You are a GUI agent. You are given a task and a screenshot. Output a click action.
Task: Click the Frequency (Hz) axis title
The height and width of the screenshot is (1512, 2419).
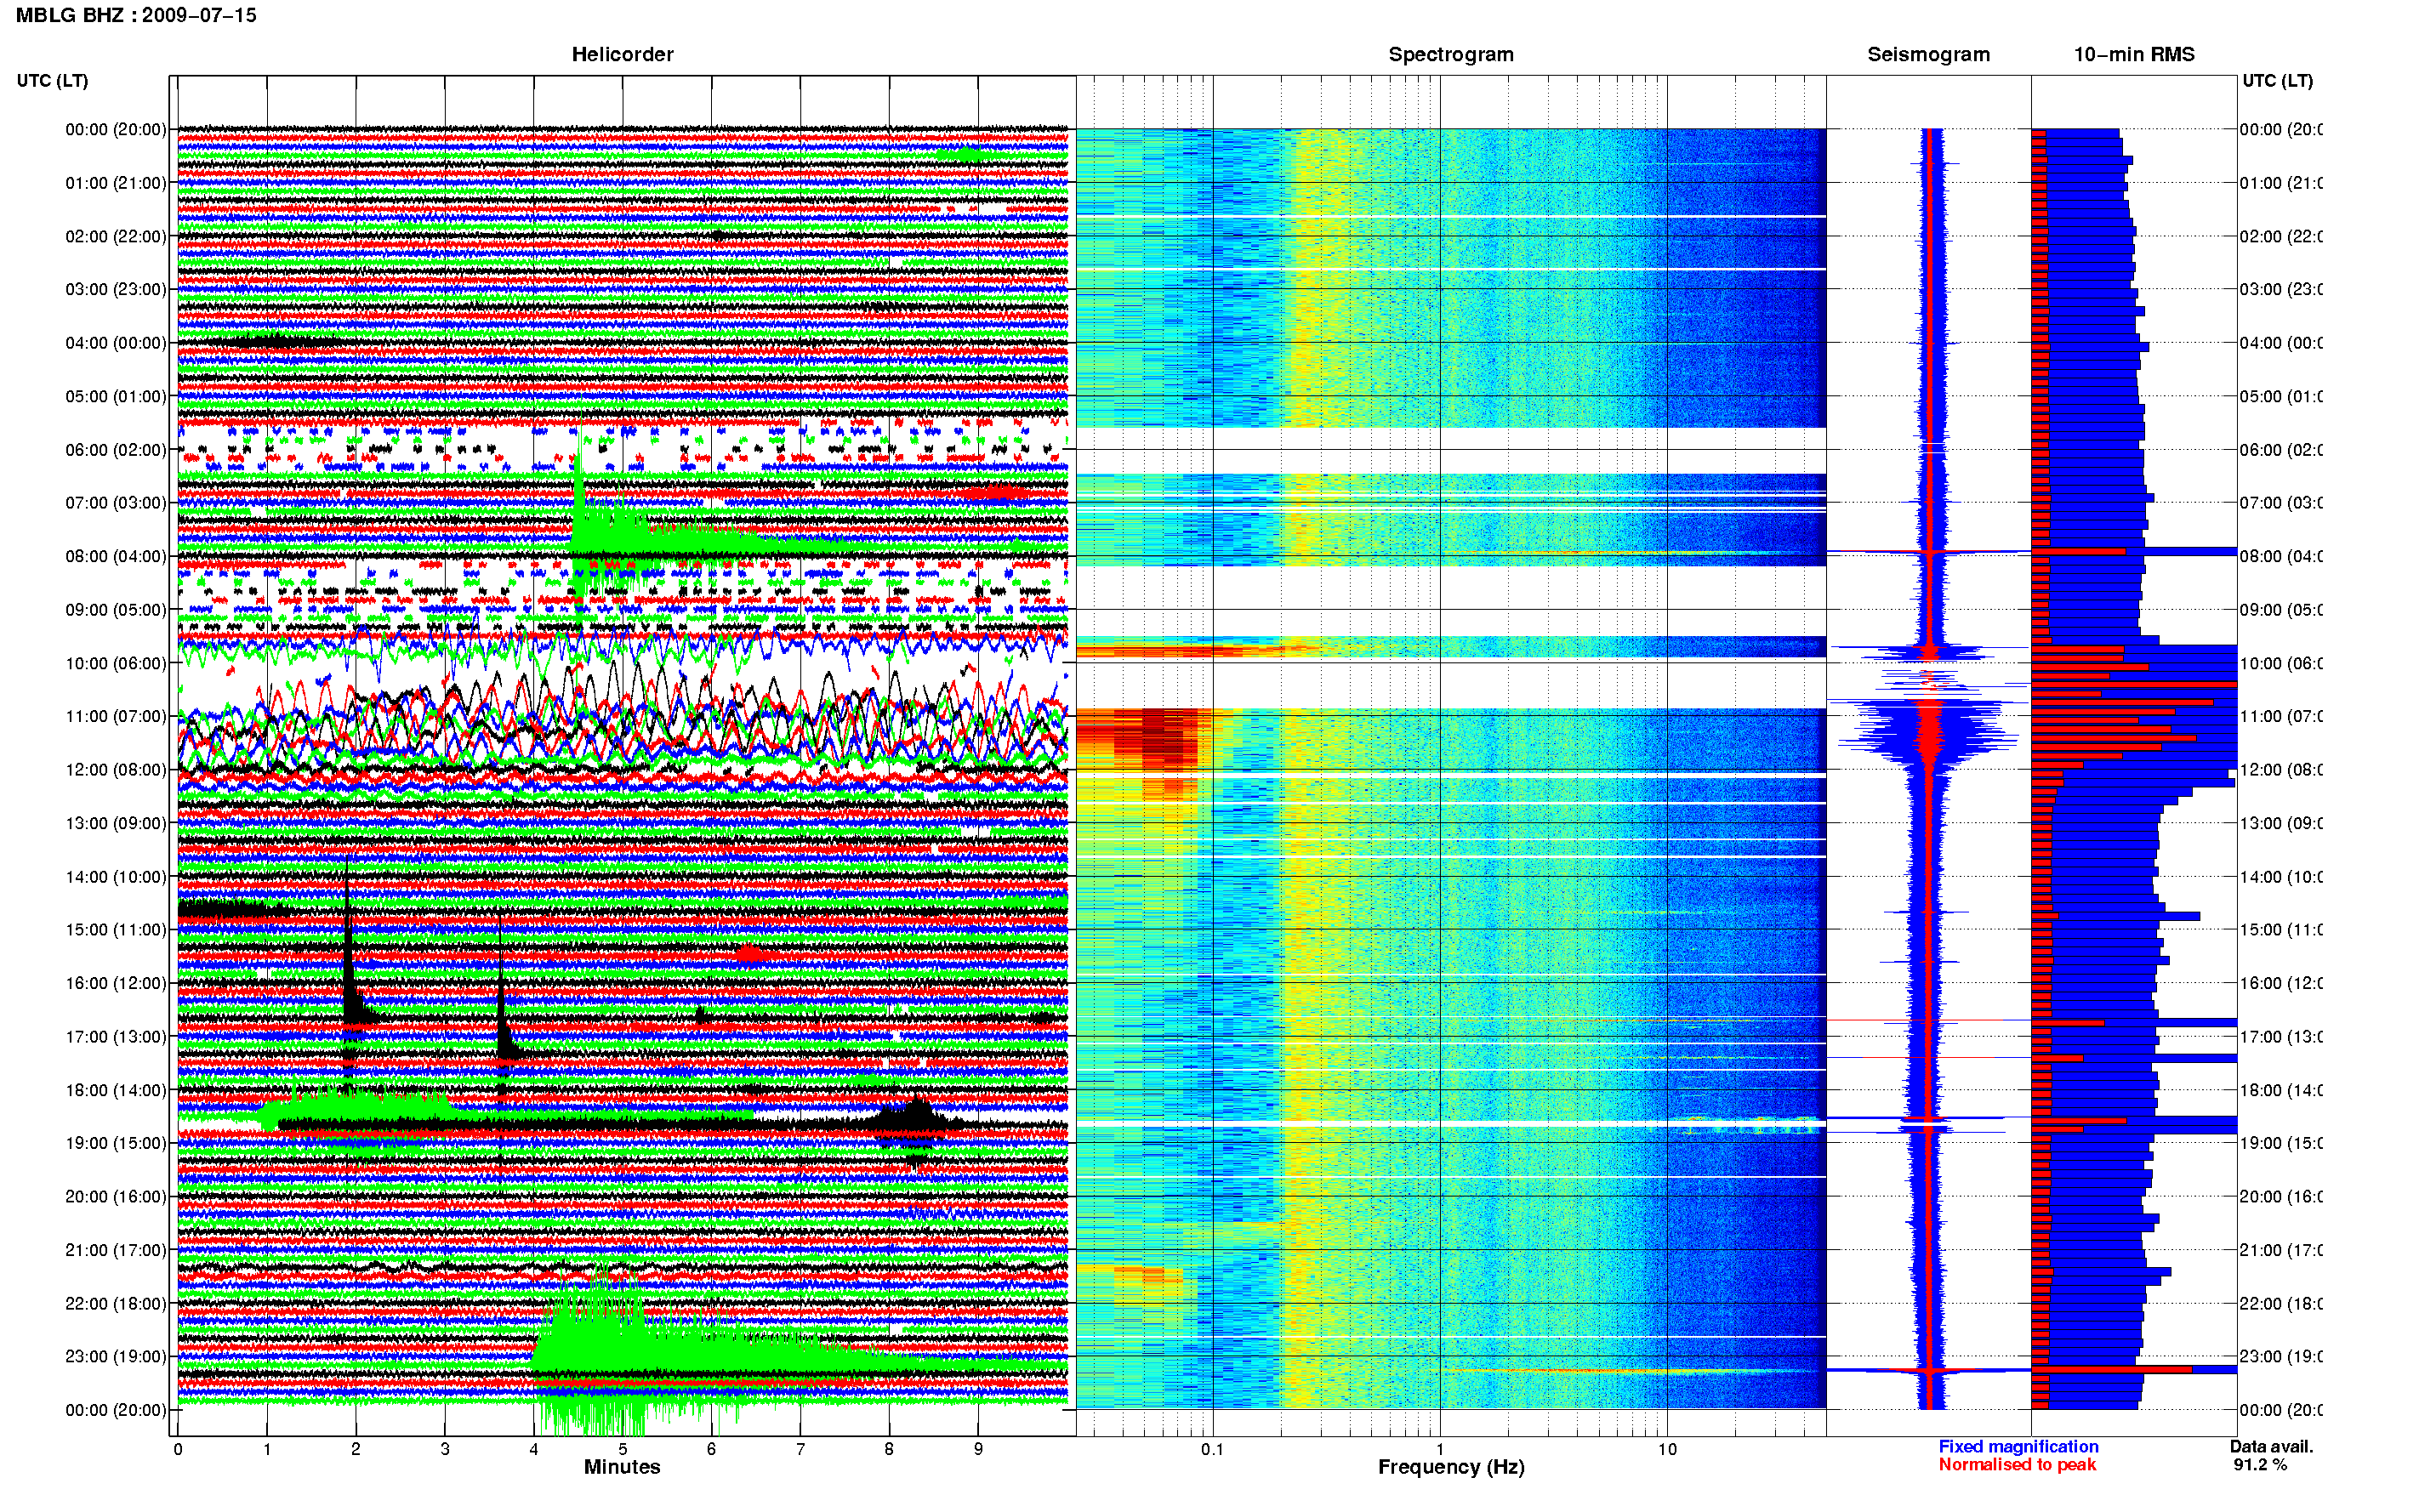tap(1451, 1467)
